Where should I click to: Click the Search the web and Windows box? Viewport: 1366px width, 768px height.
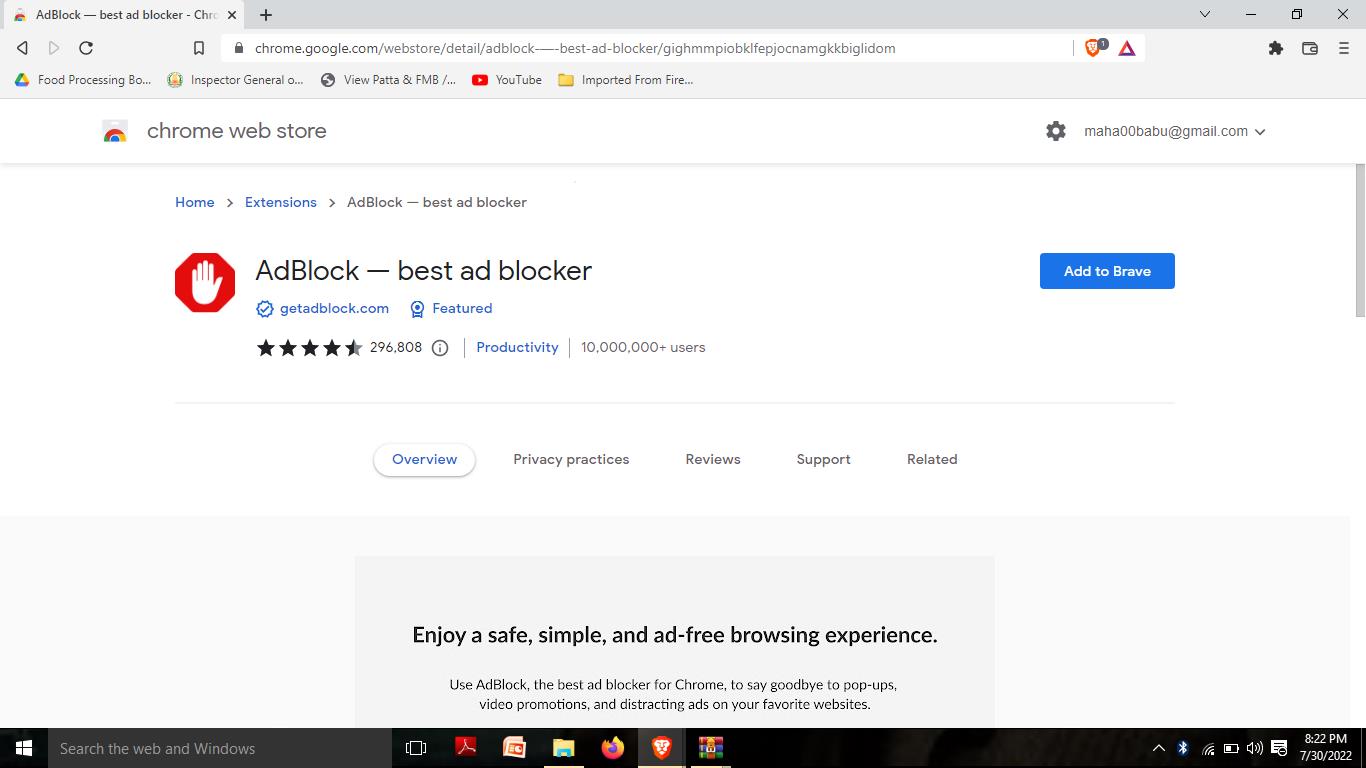pyautogui.click(x=220, y=748)
